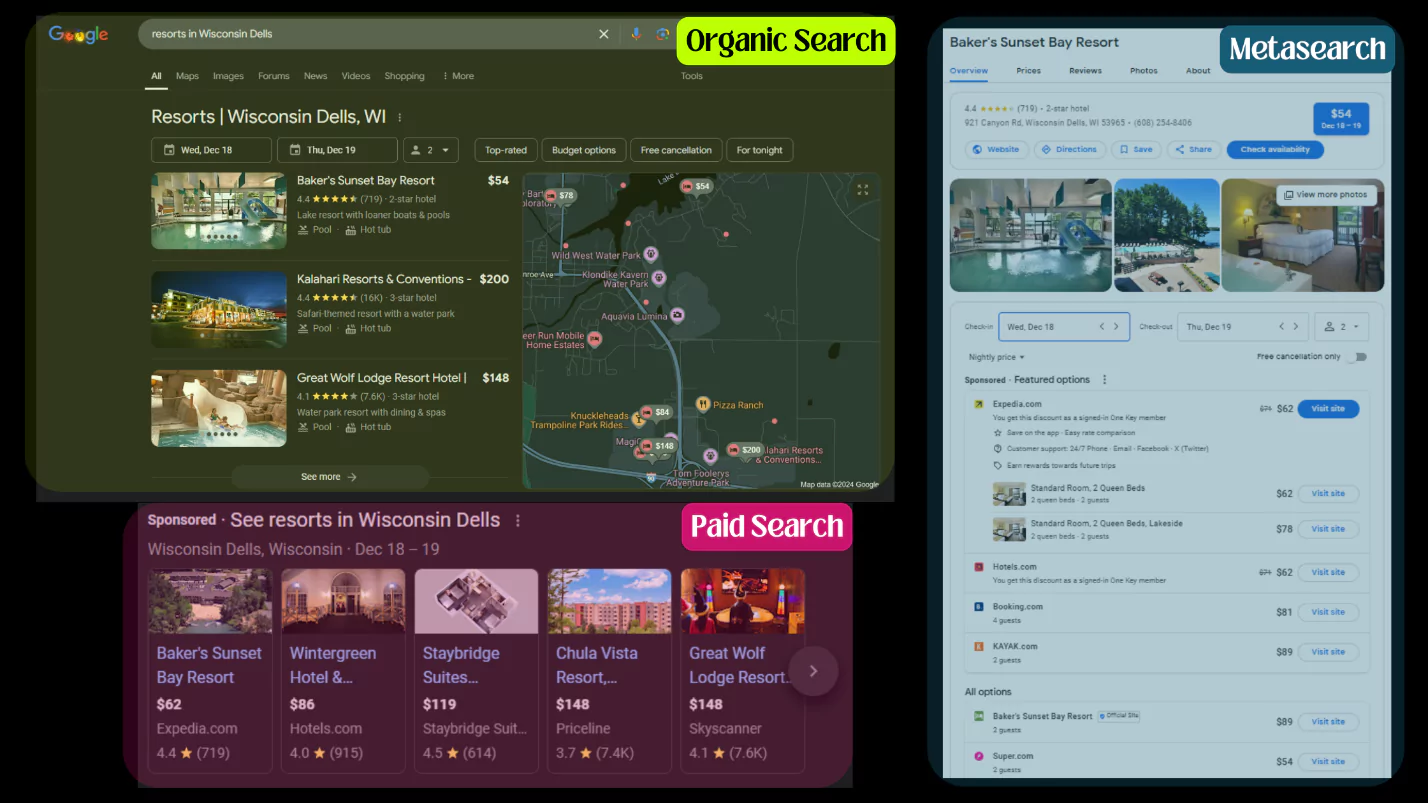Click Visit site for Standard Room Lakeside
Image resolution: width=1428 pixels, height=803 pixels.
point(1328,529)
